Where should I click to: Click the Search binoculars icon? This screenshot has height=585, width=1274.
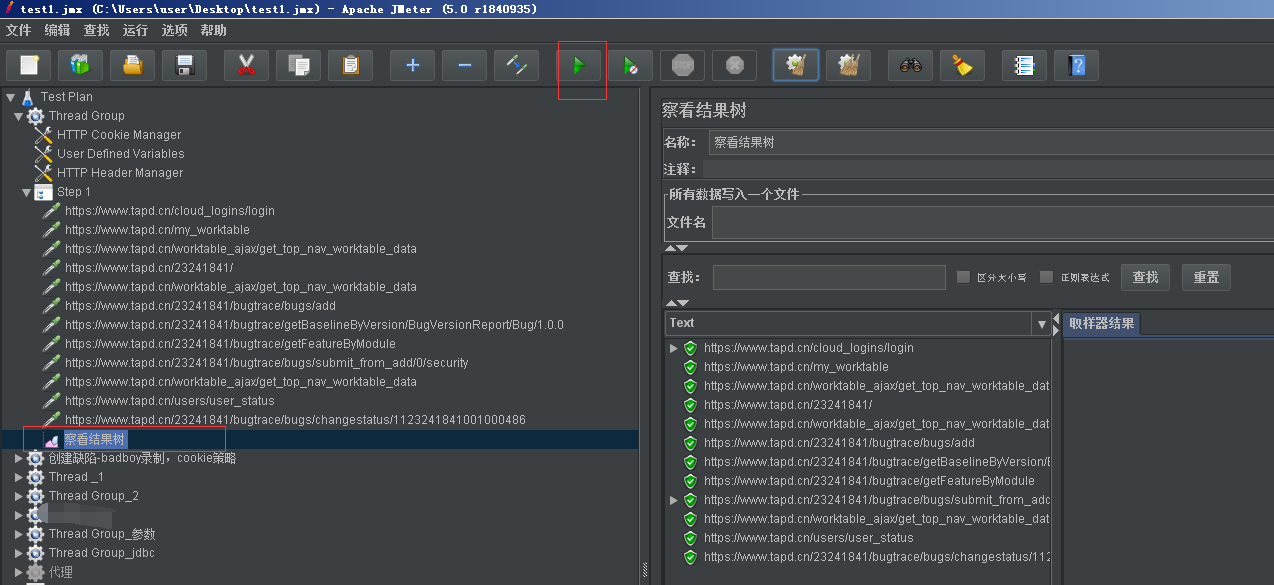910,66
